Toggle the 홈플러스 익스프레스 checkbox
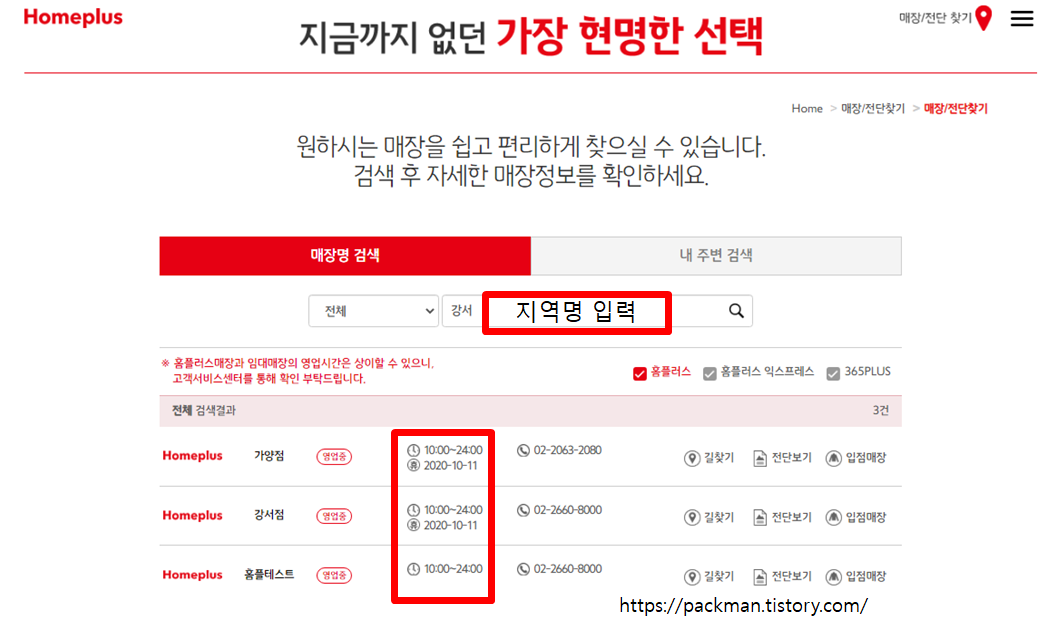The height and width of the screenshot is (619, 1041). pyautogui.click(x=710, y=374)
